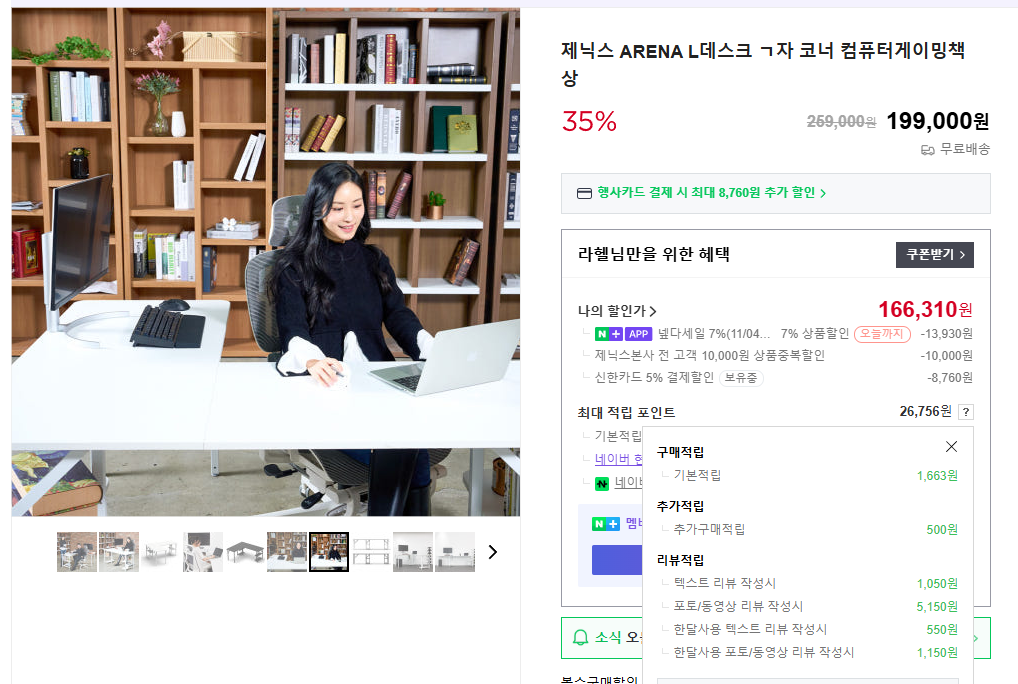Open 행사카드 결제 시 최대 8,760원 추가 할인 link
This screenshot has height=684, width=1018.
point(711,193)
